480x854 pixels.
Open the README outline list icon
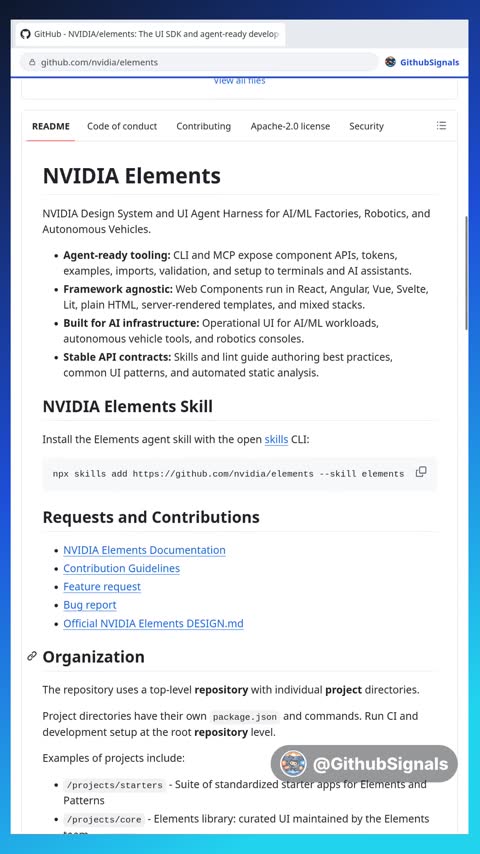click(x=441, y=126)
